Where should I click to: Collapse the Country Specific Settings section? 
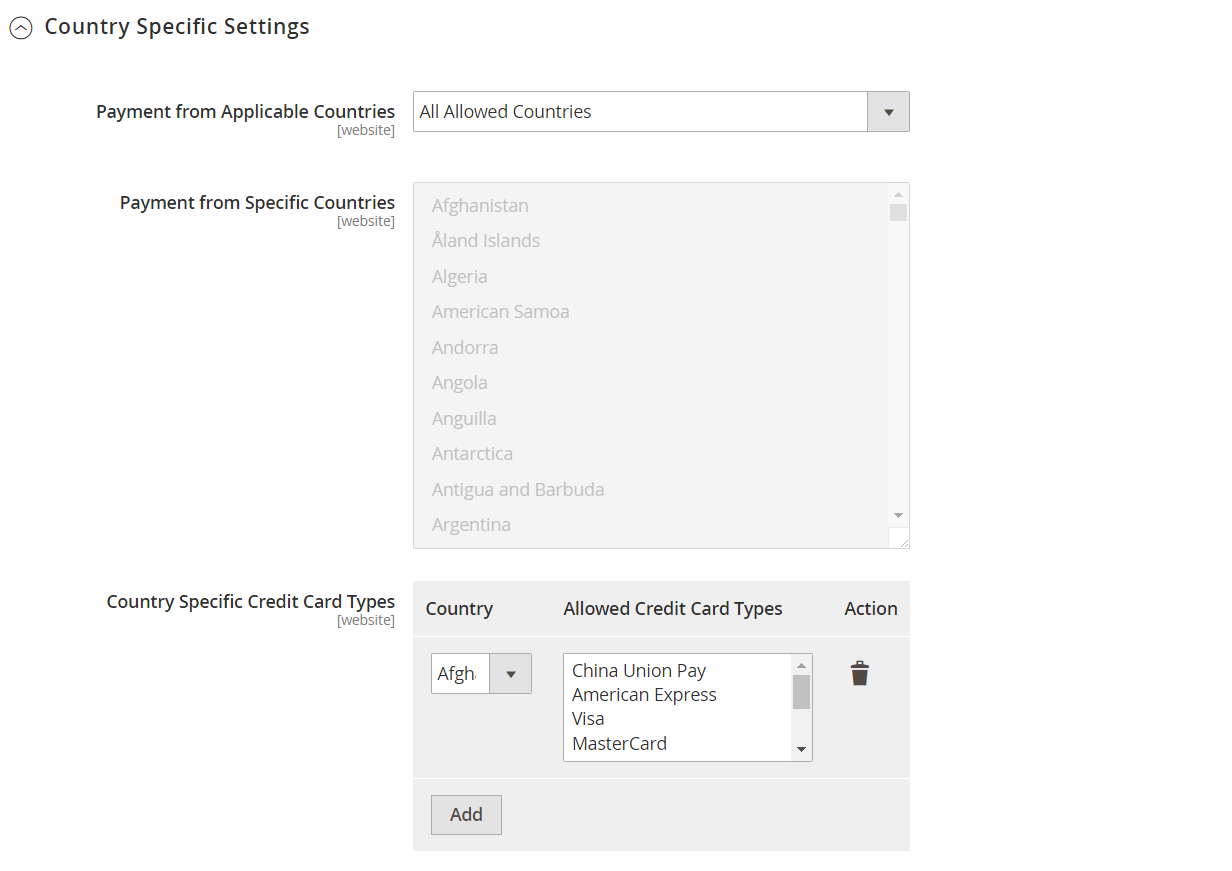[20, 28]
